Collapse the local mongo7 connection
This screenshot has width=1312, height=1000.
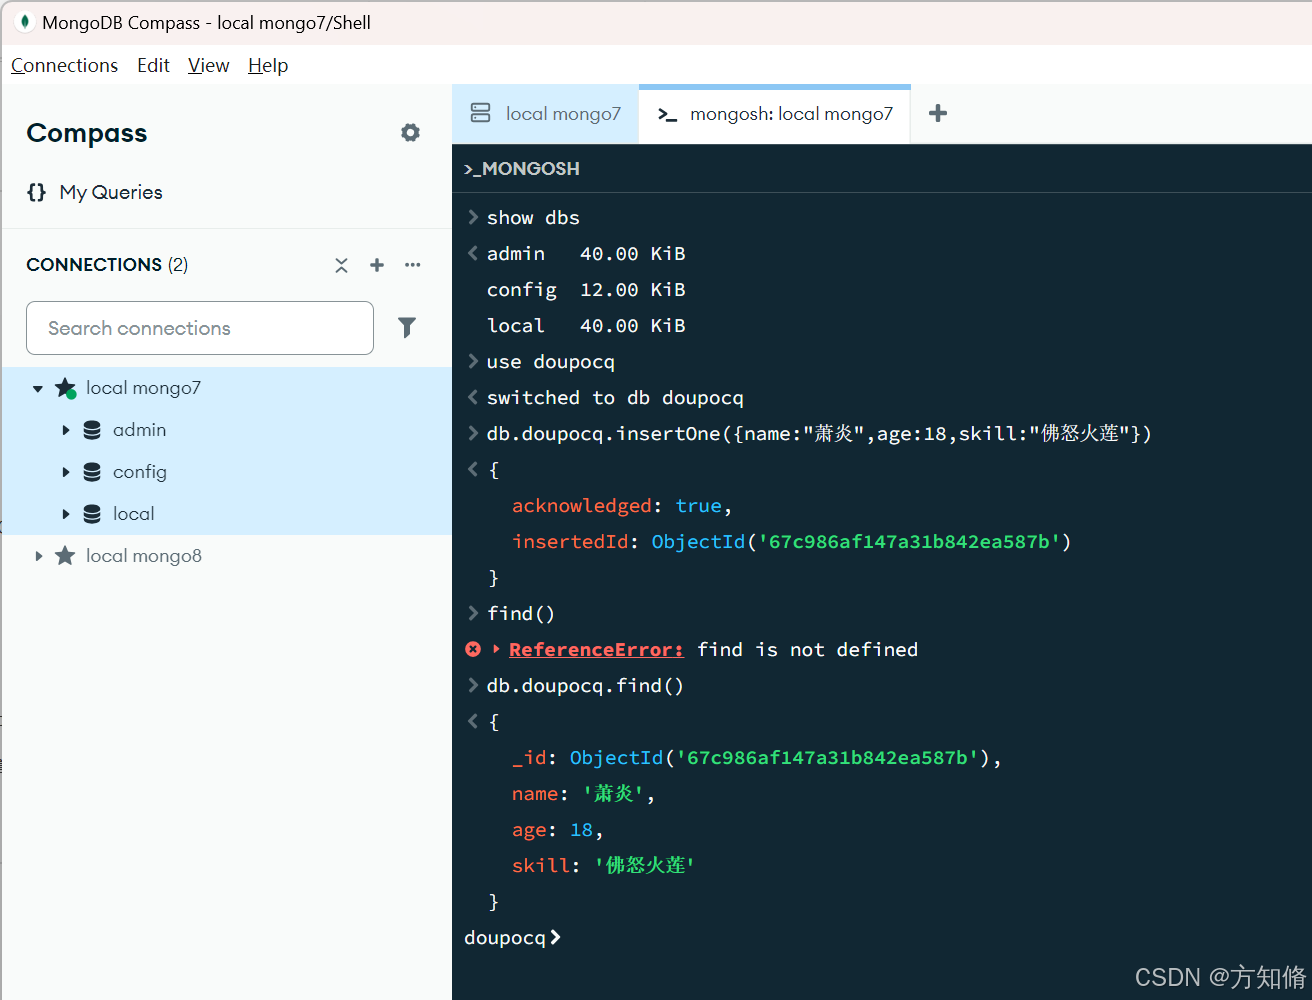[37, 387]
